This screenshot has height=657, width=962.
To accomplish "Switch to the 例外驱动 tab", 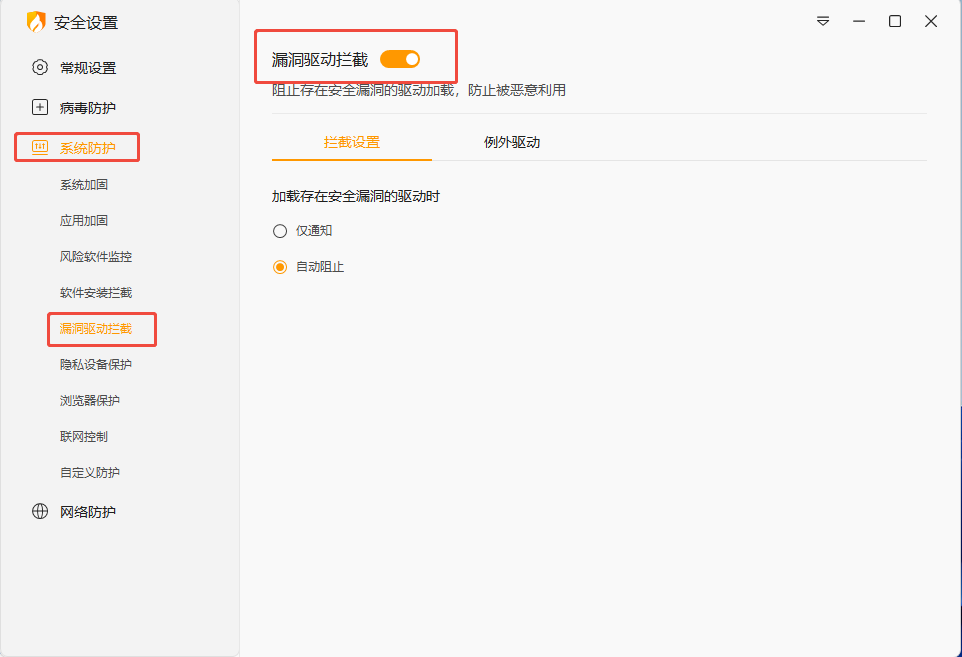I will click(512, 142).
